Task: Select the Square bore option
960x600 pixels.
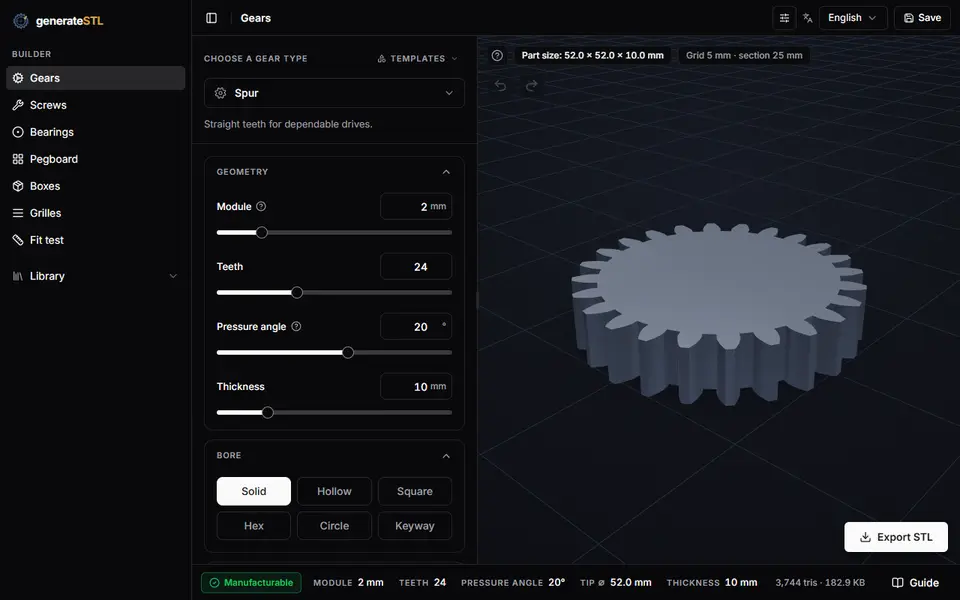Action: tap(414, 491)
